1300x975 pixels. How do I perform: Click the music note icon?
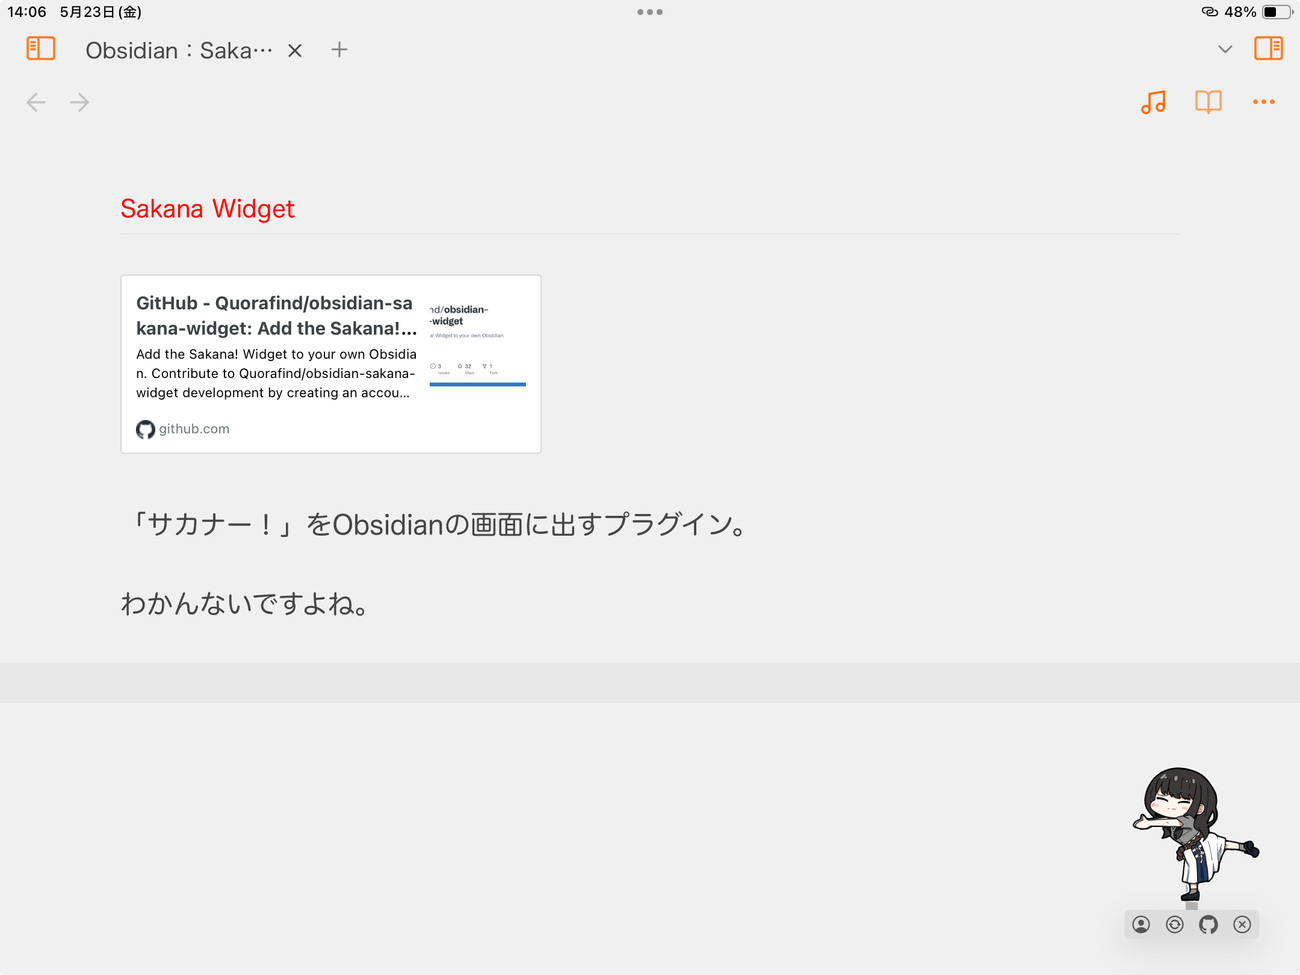(x=1153, y=102)
